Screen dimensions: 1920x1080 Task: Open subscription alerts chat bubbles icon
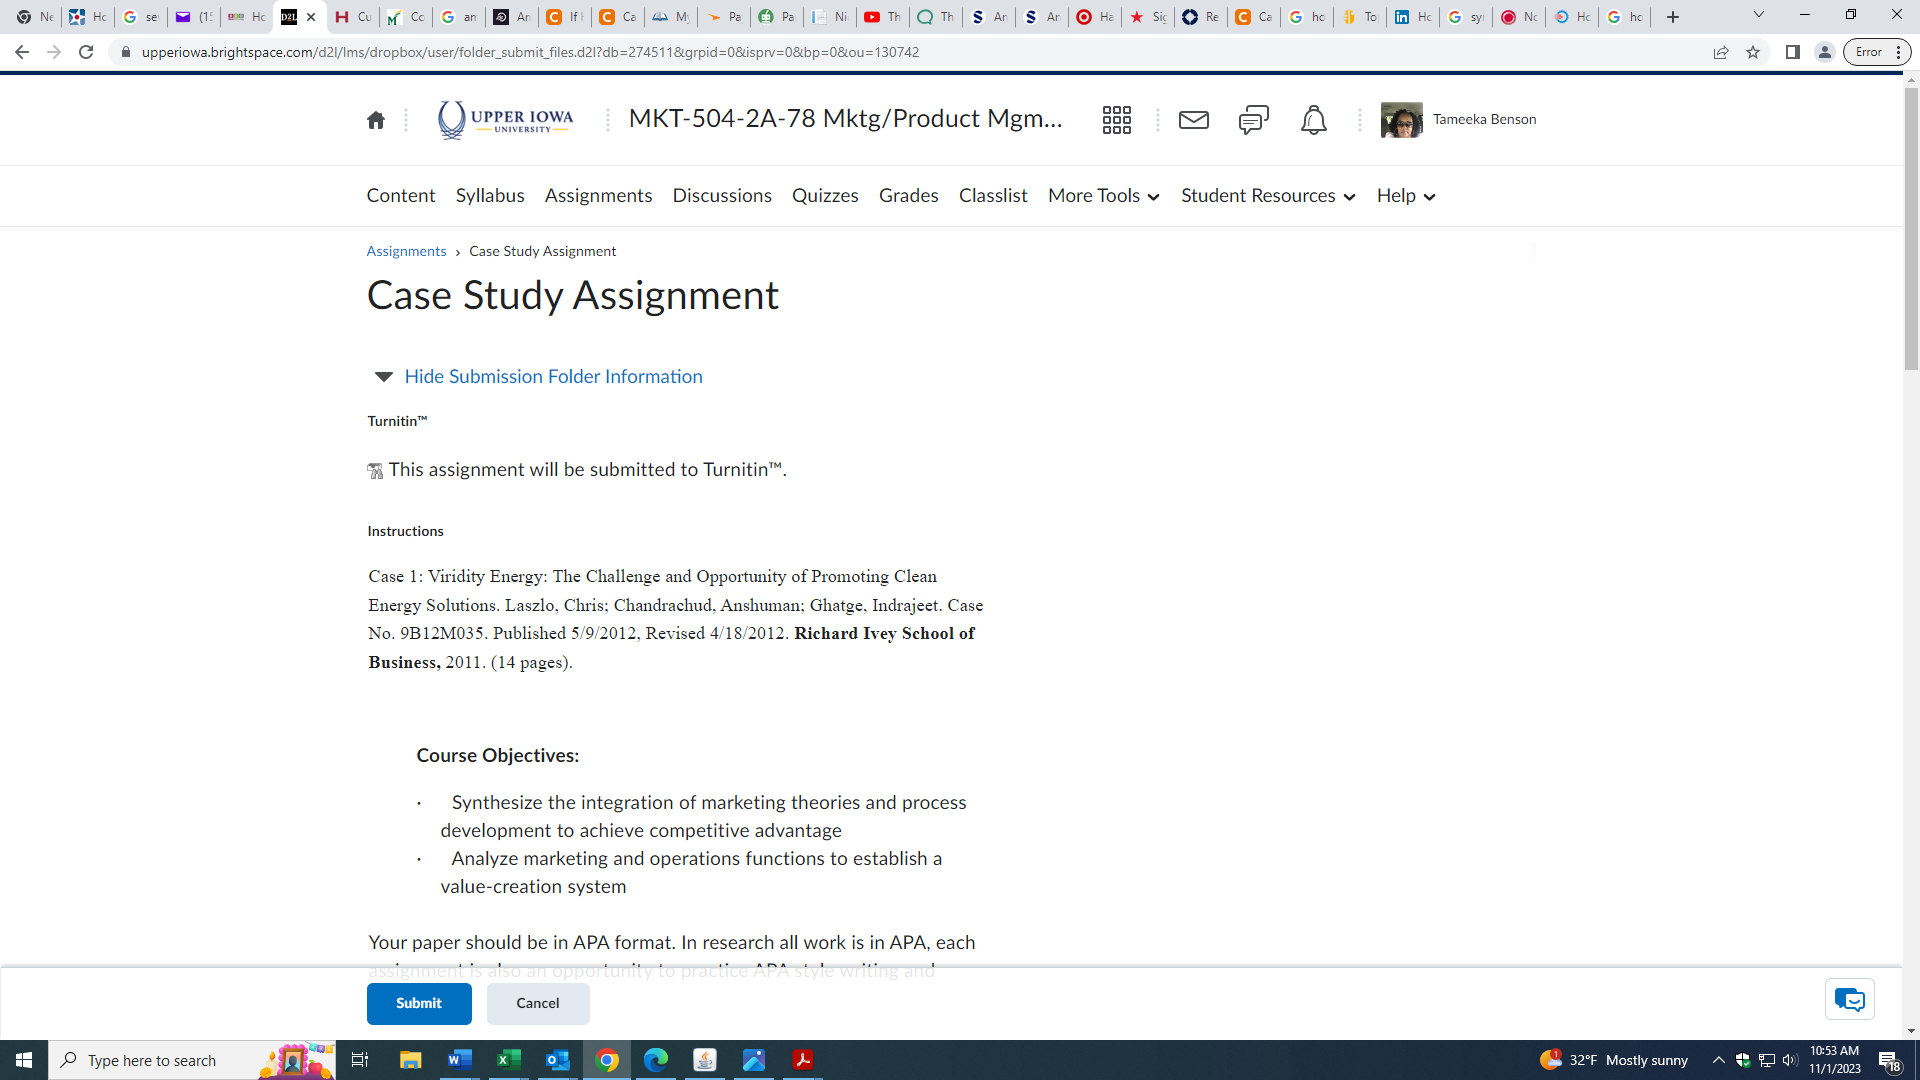pos(1253,120)
